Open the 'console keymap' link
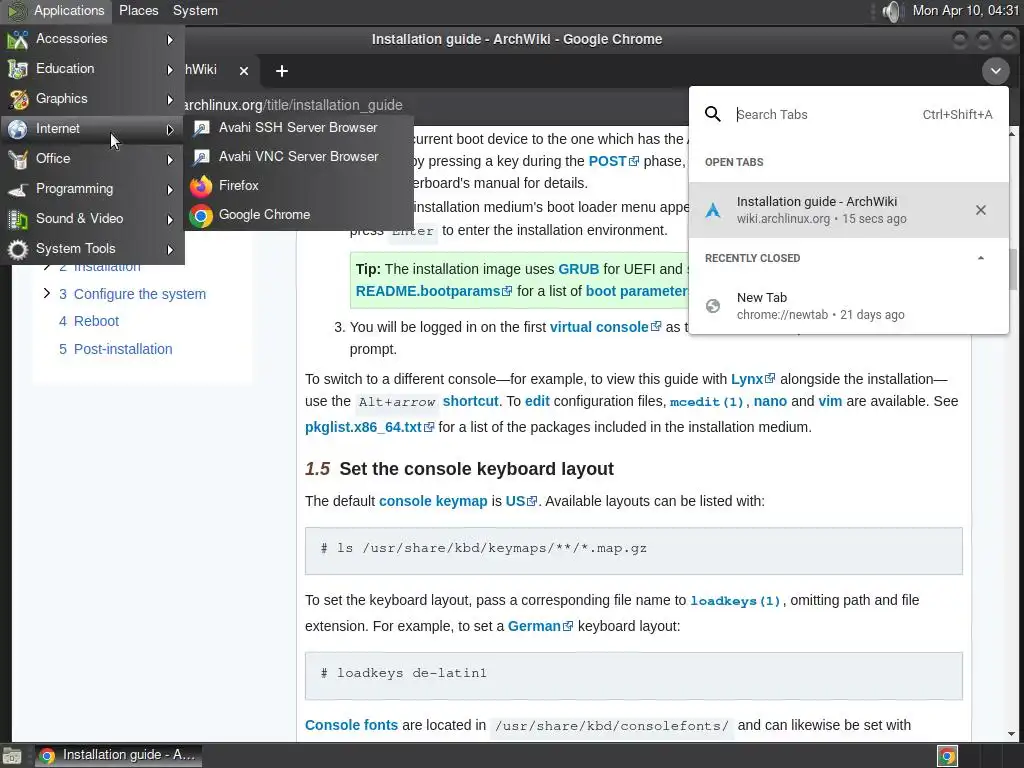1024x768 pixels. (x=433, y=502)
